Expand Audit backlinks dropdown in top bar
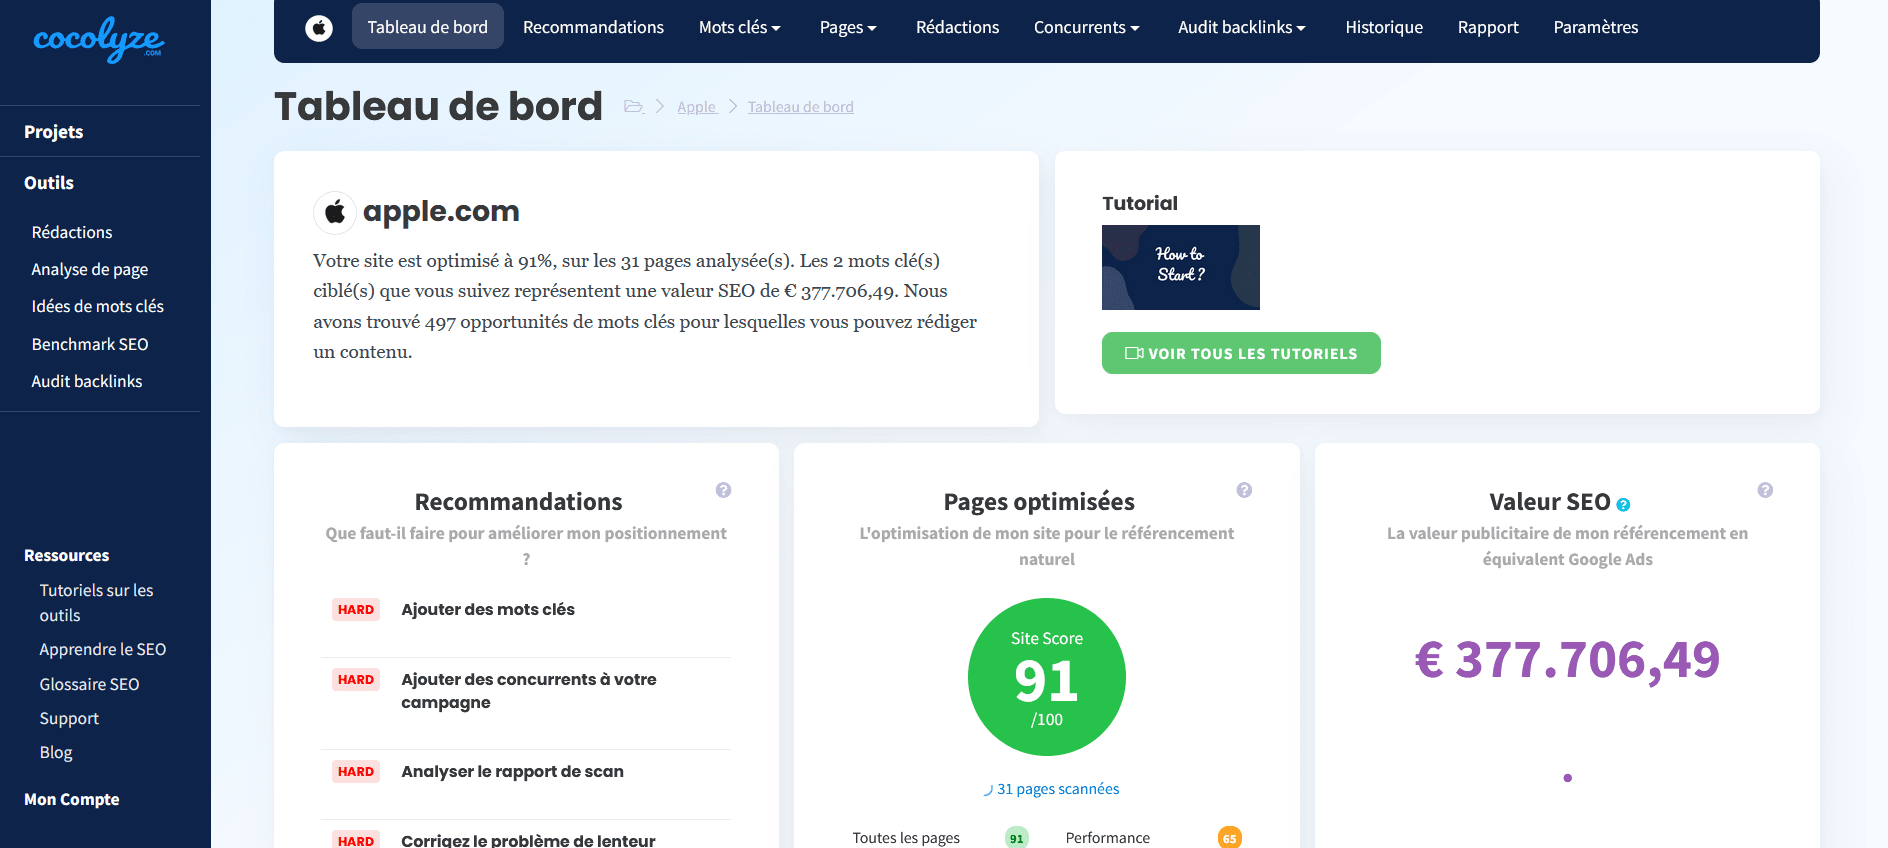1888x848 pixels. (x=1242, y=27)
